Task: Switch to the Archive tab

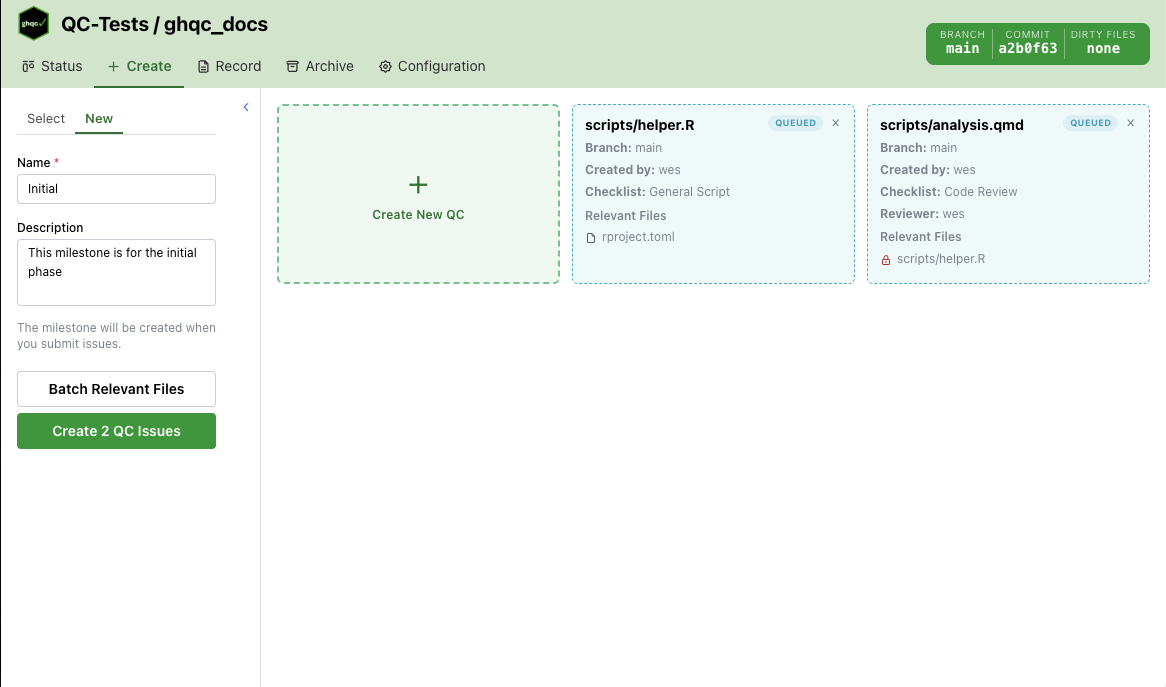Action: coord(319,66)
